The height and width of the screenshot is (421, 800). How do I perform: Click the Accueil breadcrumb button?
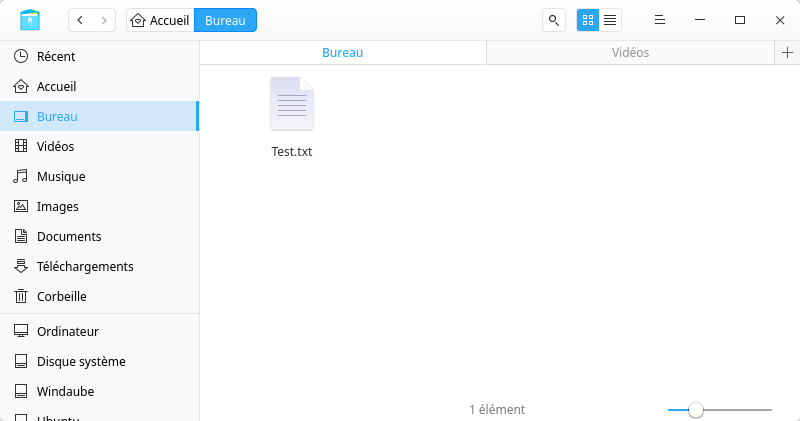tap(160, 20)
